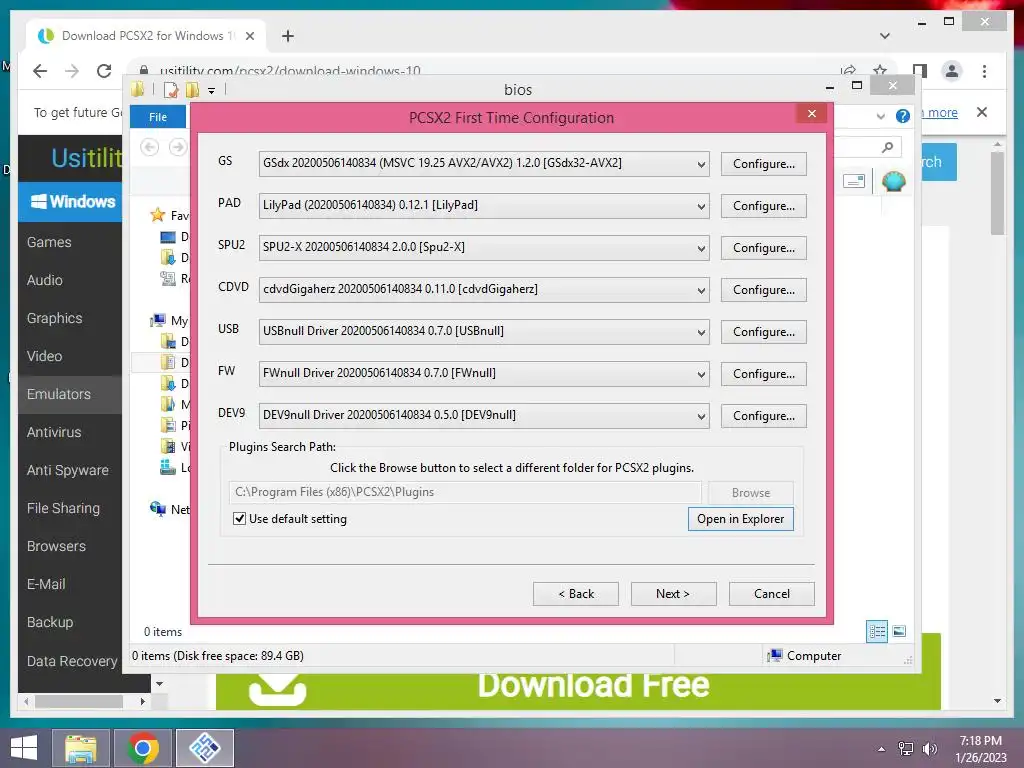Open the explorer help question mark
The height and width of the screenshot is (768, 1024).
point(903,116)
